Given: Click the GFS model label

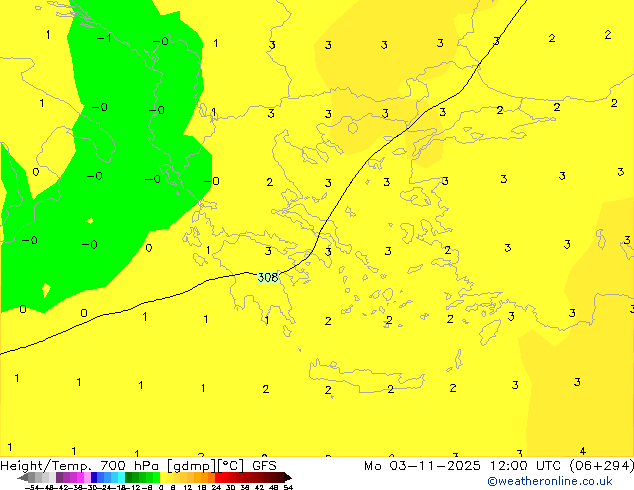Looking at the screenshot, I should (264, 466).
